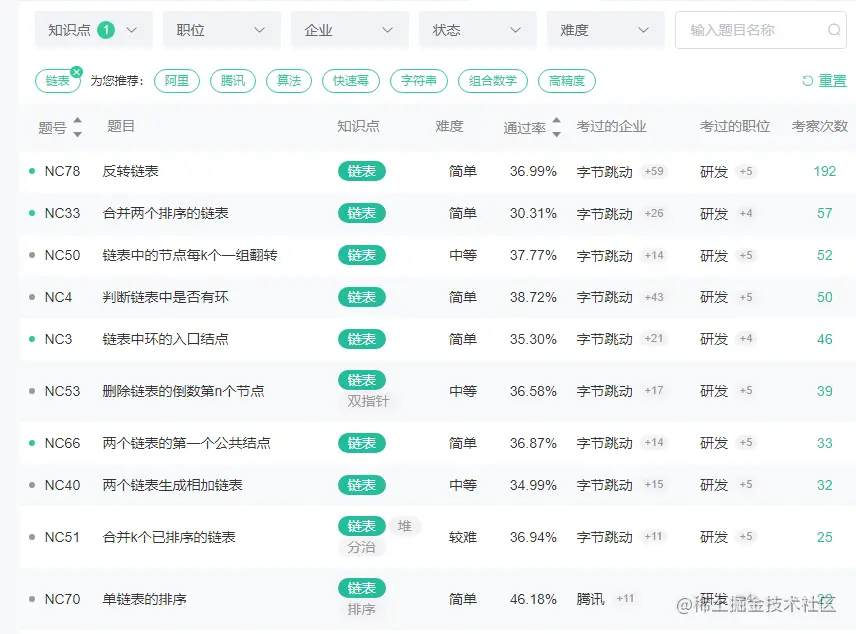The image size is (856, 634).
Task: Click the pass rate 38.72%
Action: coord(533,298)
